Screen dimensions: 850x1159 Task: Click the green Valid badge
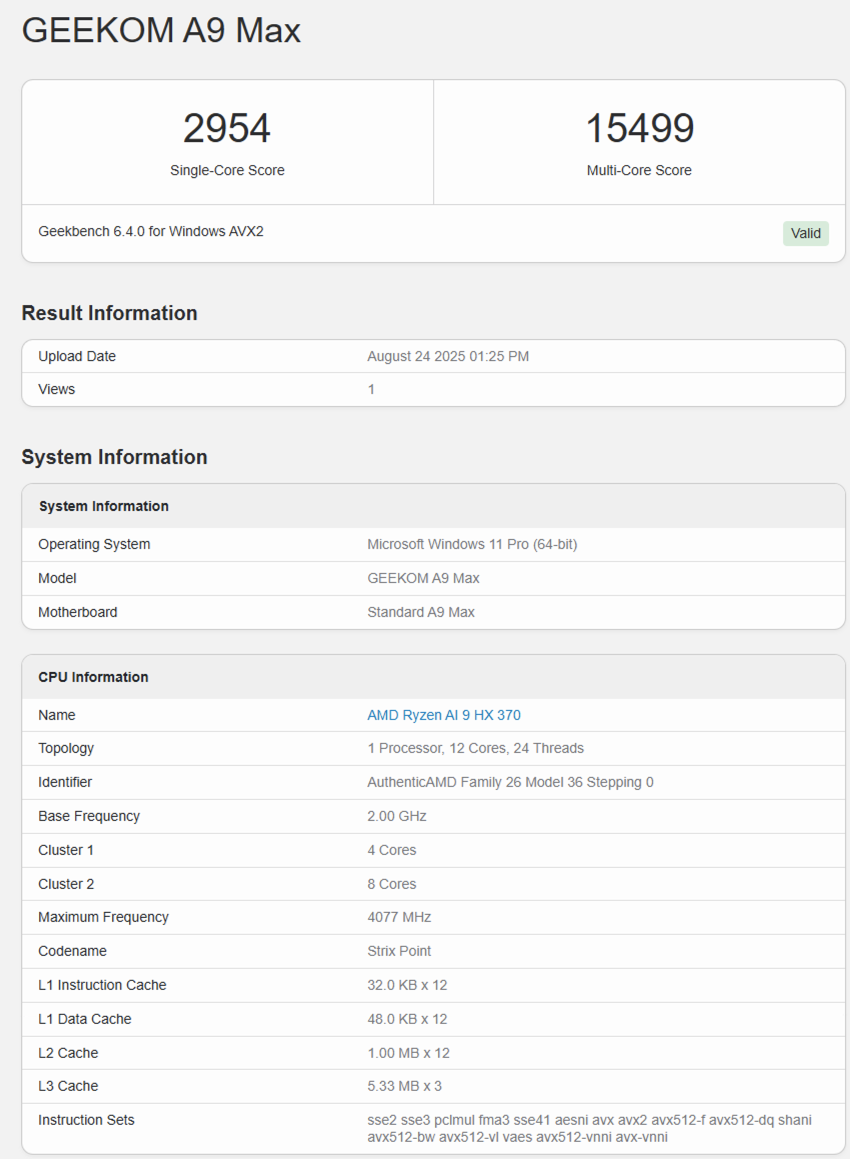click(x=806, y=234)
